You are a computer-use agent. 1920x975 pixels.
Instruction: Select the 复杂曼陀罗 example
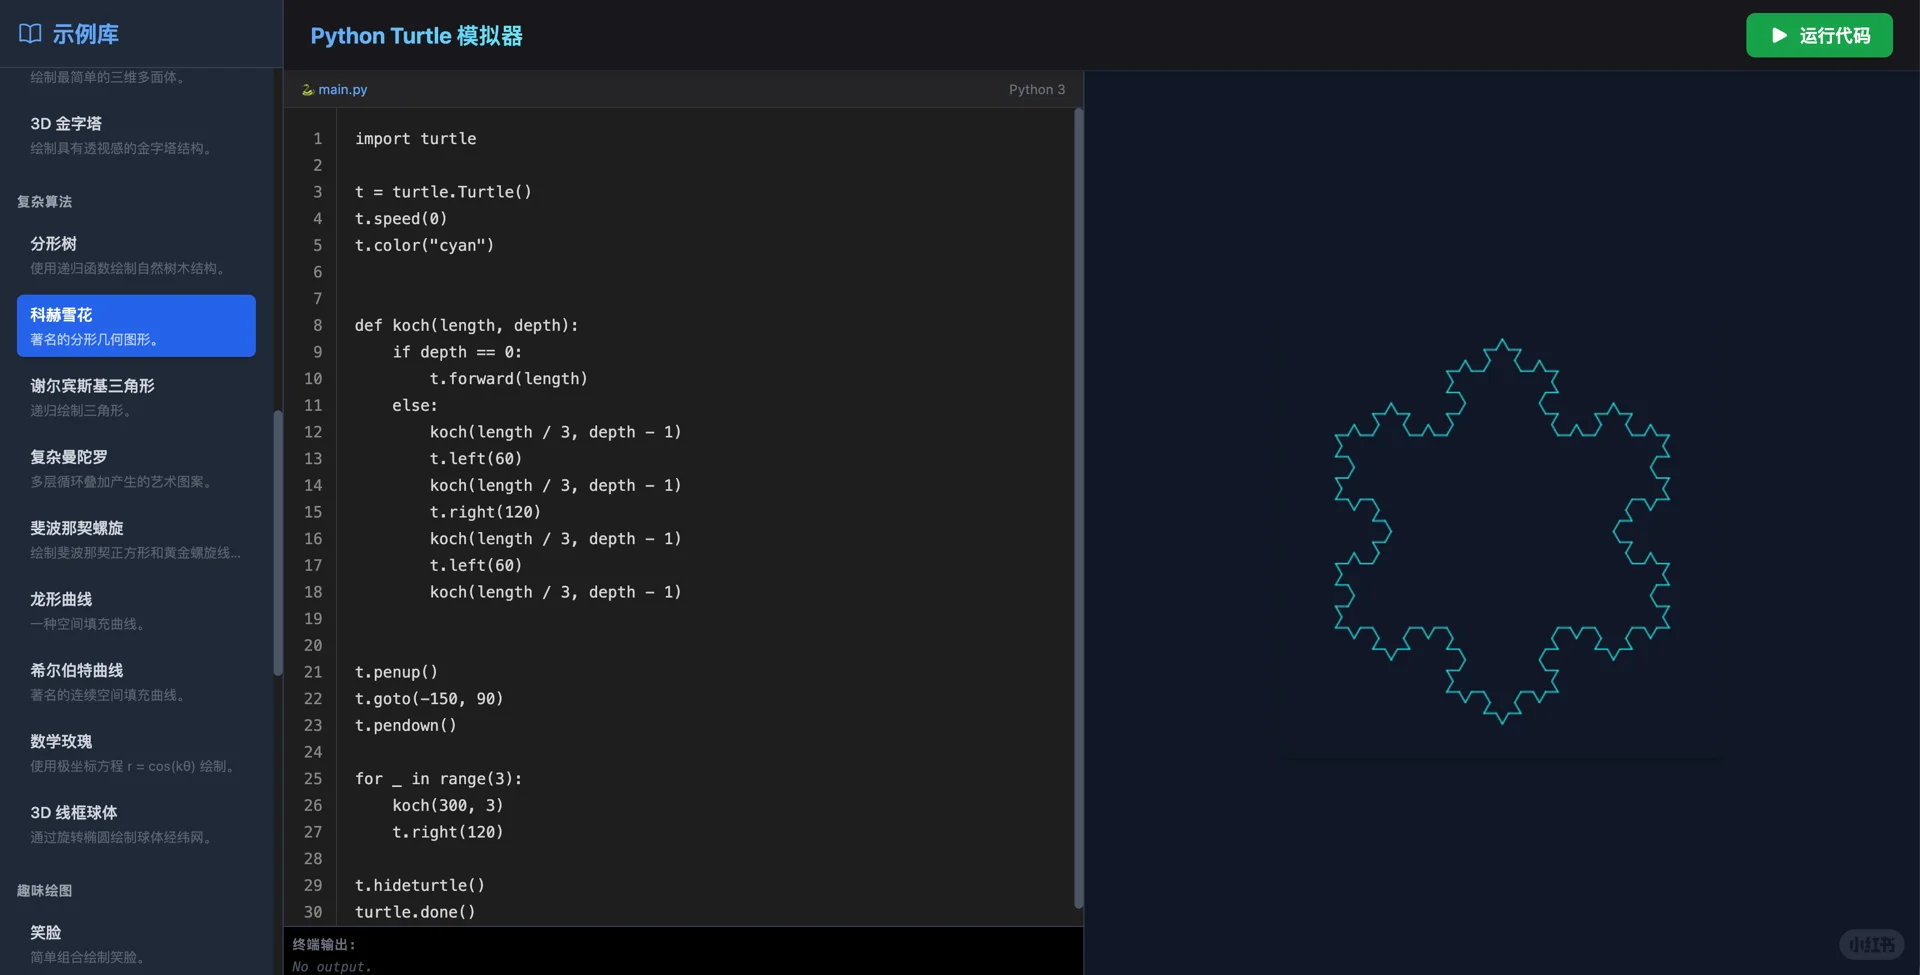pyautogui.click(x=135, y=468)
